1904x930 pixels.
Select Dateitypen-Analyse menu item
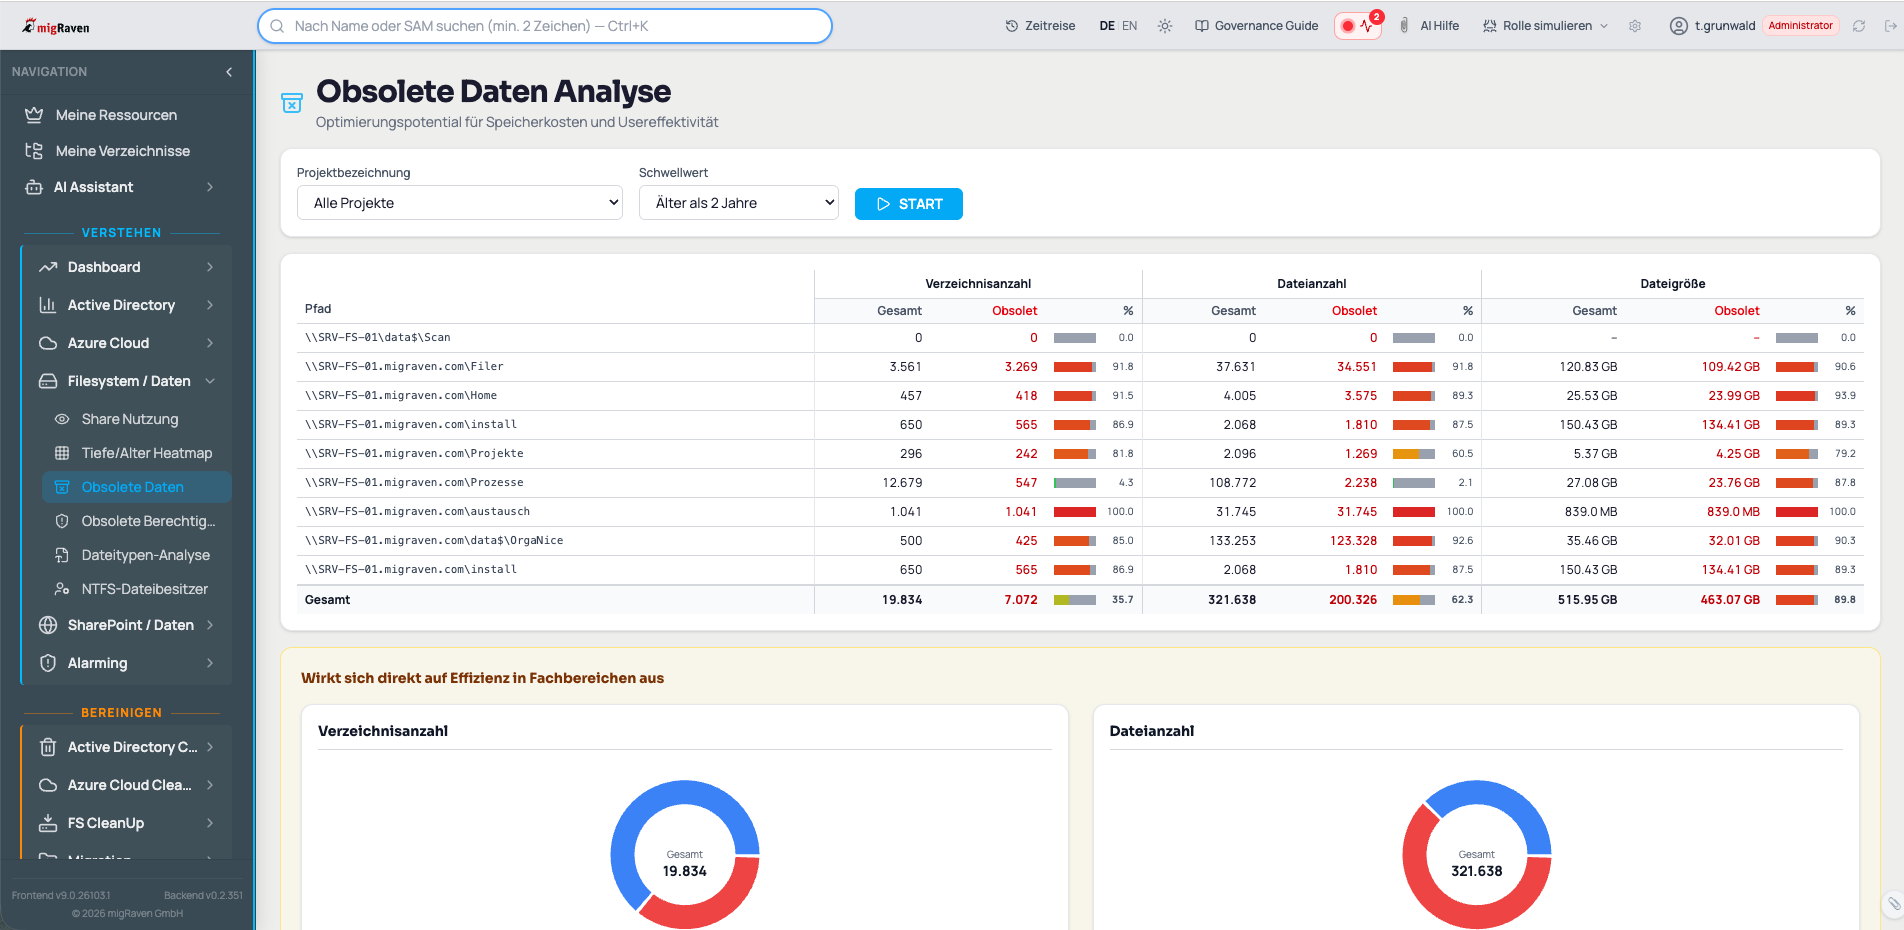pos(146,555)
